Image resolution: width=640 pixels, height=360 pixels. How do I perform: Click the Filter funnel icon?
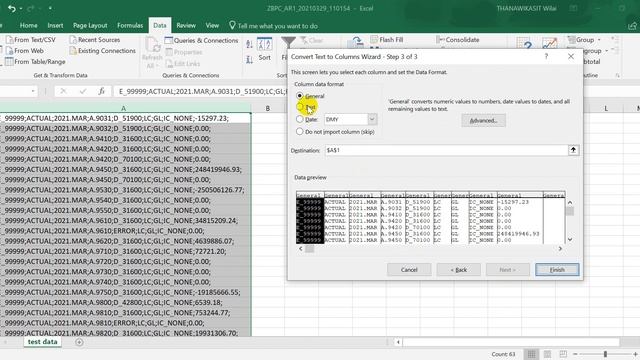(288, 42)
